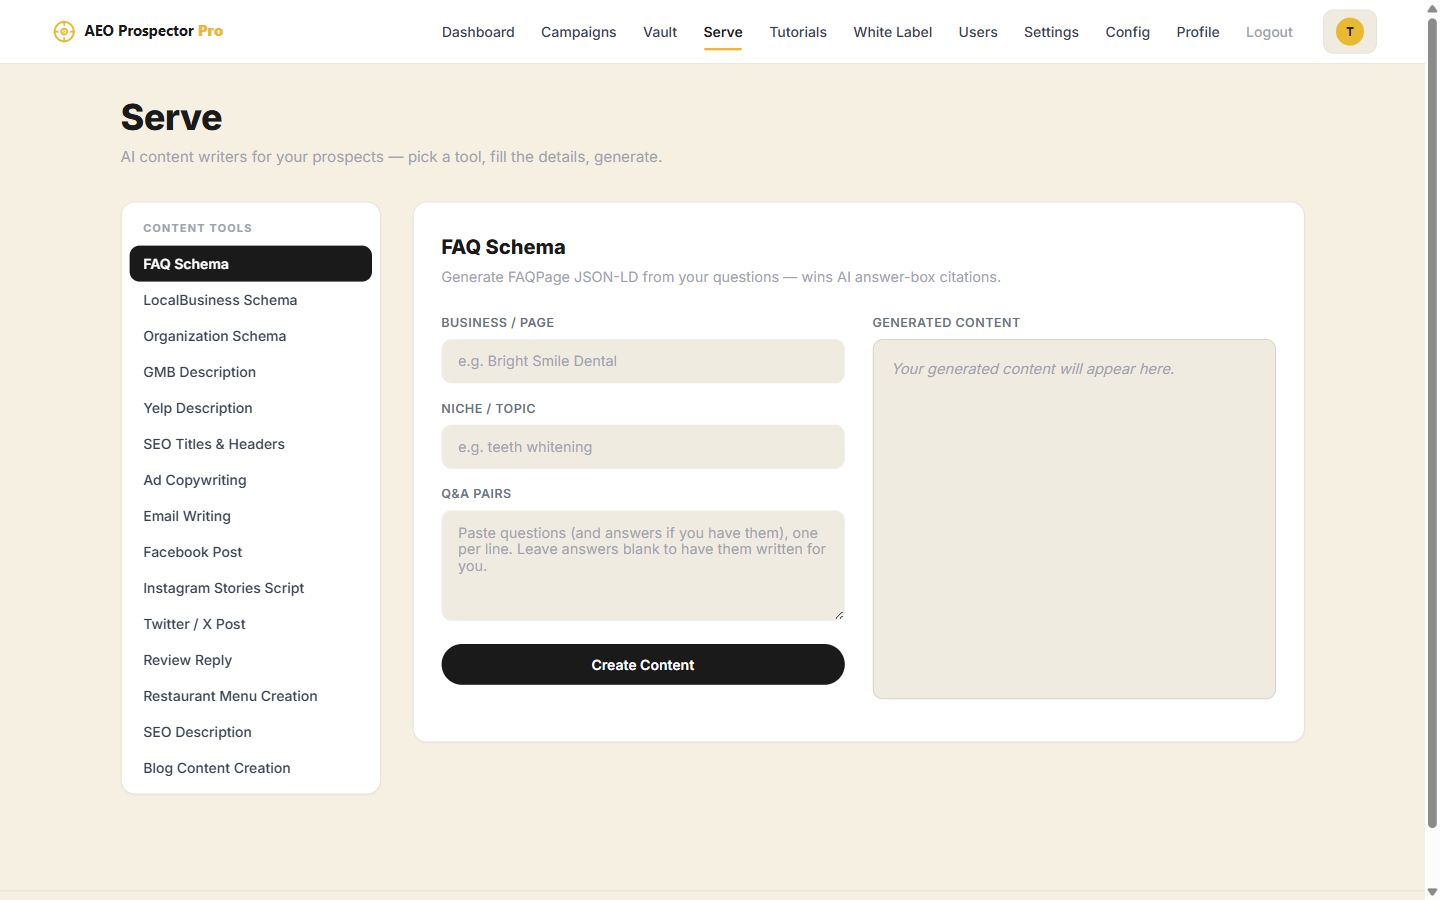View the Profile page

pyautogui.click(x=1198, y=32)
